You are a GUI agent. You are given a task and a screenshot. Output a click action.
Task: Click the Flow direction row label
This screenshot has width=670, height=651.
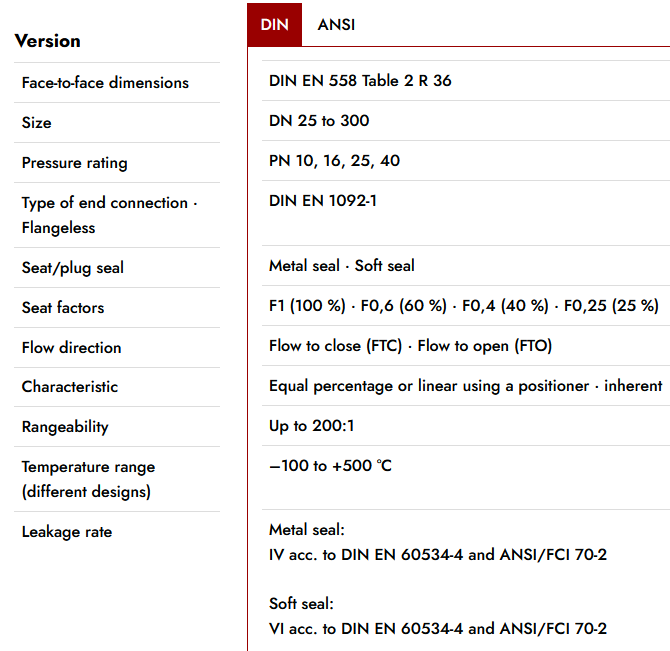[x=72, y=348]
